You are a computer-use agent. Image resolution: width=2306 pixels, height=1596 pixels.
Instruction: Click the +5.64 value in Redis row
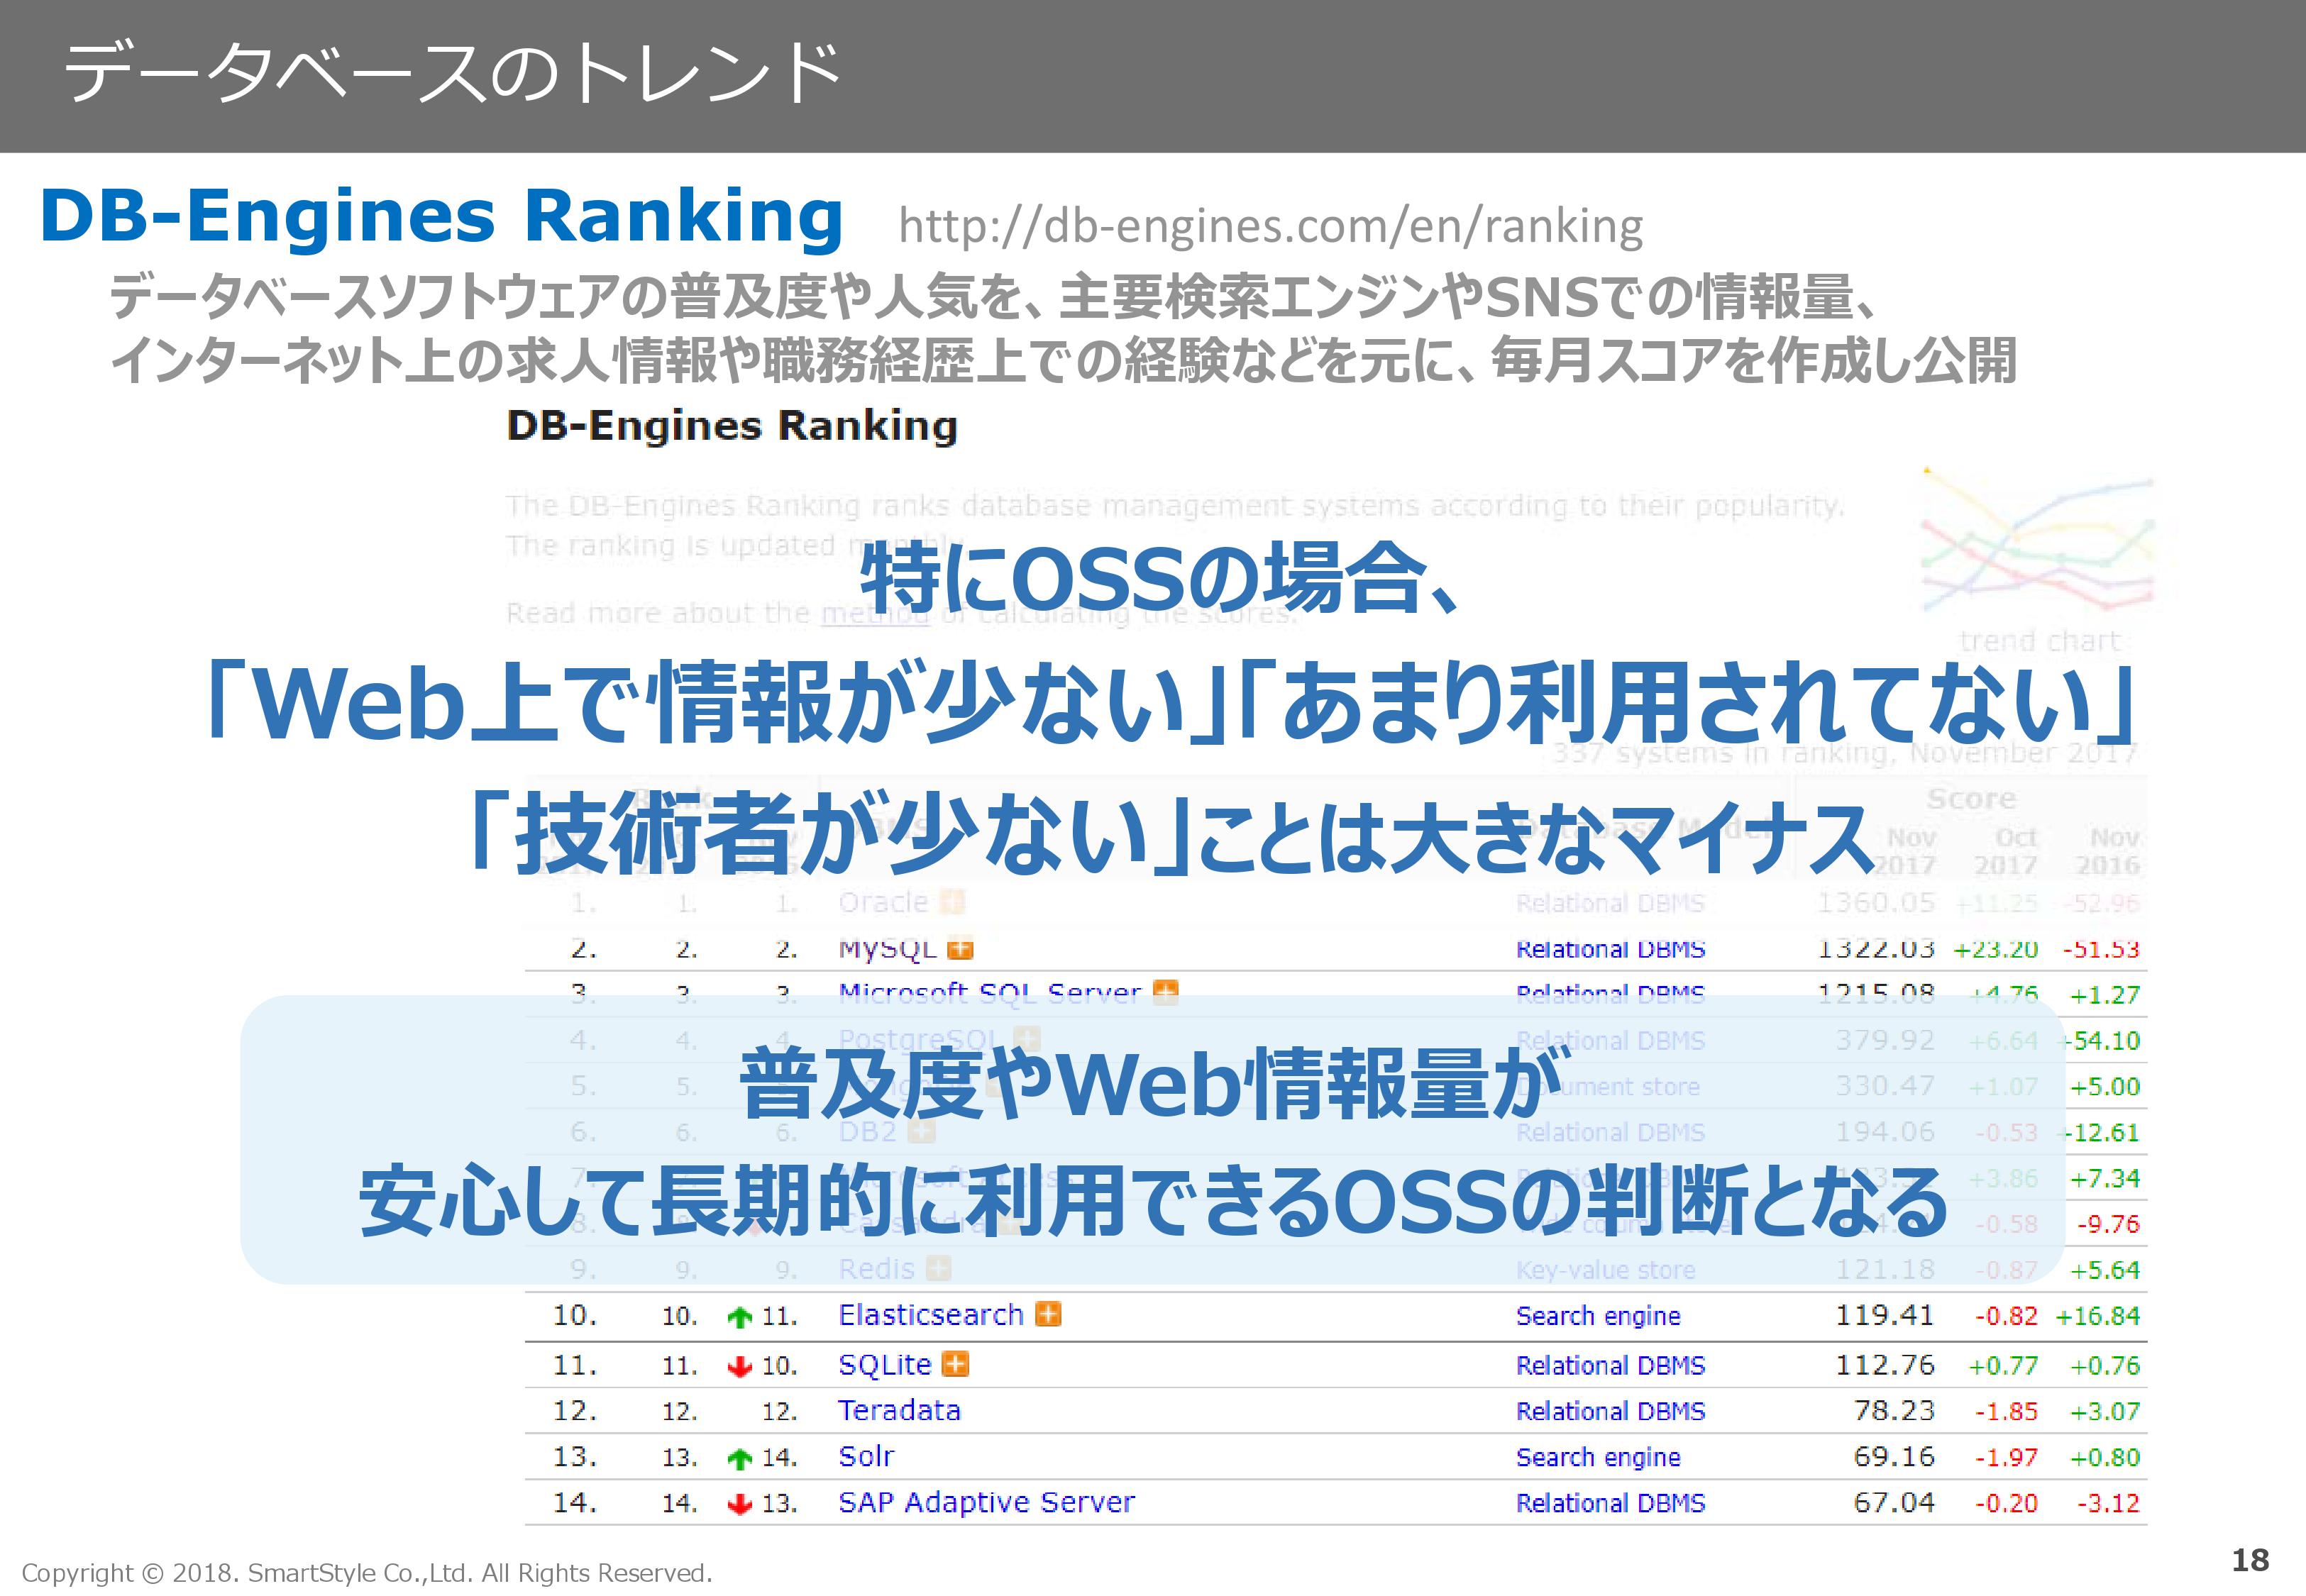point(2105,1271)
